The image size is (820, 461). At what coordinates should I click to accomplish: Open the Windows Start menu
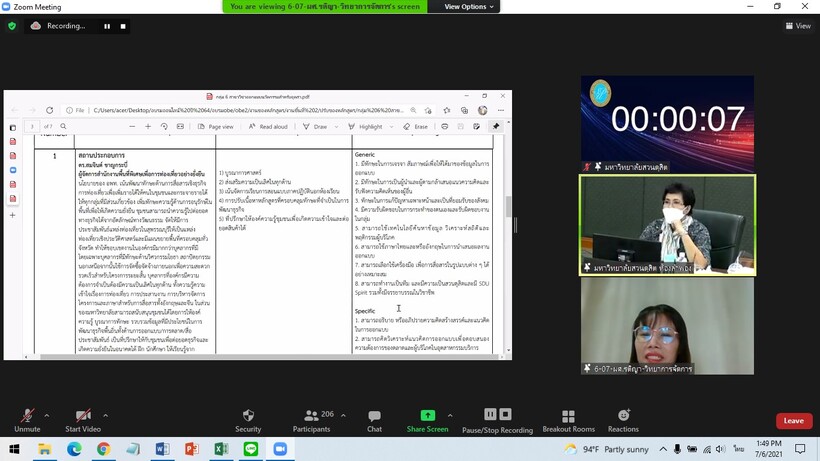click(x=14, y=449)
